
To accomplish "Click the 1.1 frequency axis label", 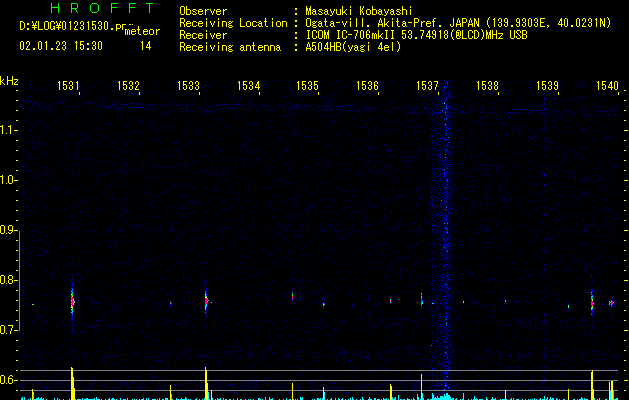I will 9,130.
